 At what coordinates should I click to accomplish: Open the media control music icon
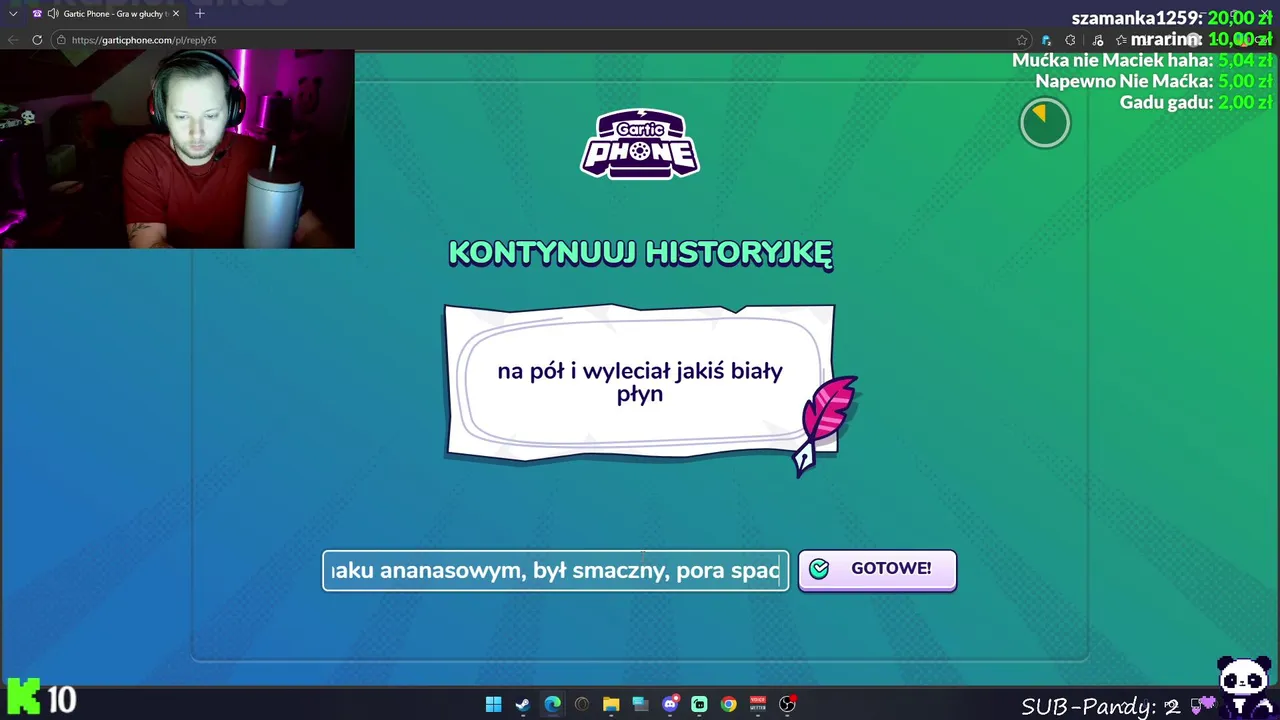1098,40
